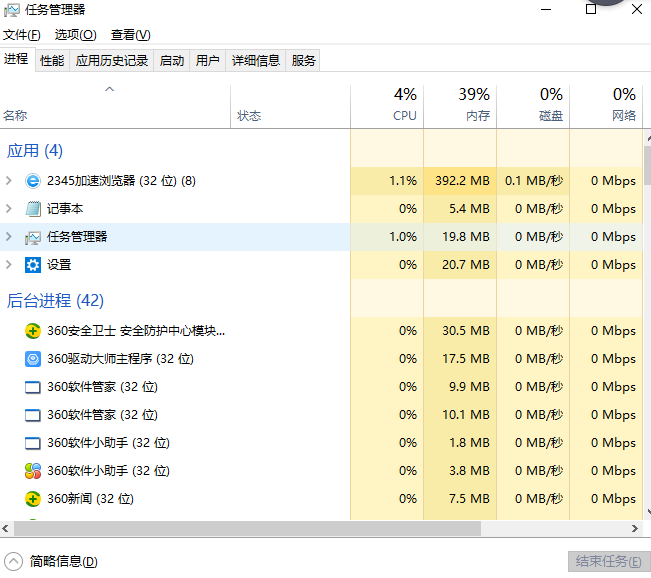
Task: Click the Task Manager title bar icon
Action: (x=11, y=10)
